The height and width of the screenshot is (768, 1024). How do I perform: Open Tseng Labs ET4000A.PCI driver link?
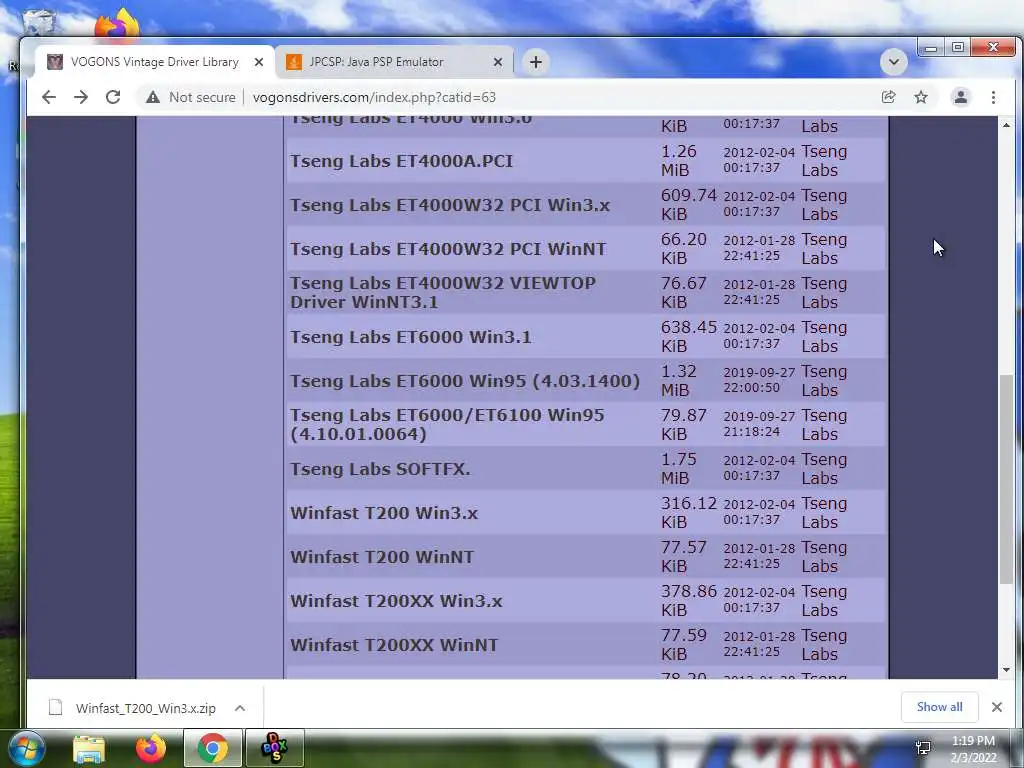(402, 161)
